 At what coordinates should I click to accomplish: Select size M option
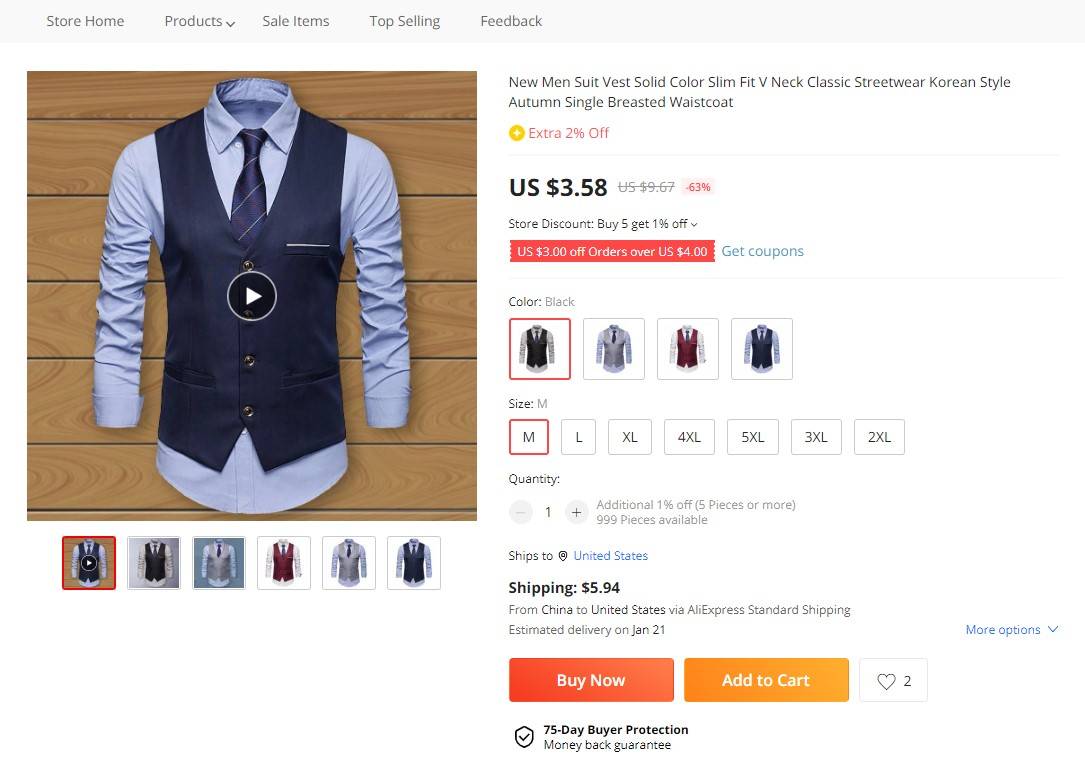[x=528, y=437]
